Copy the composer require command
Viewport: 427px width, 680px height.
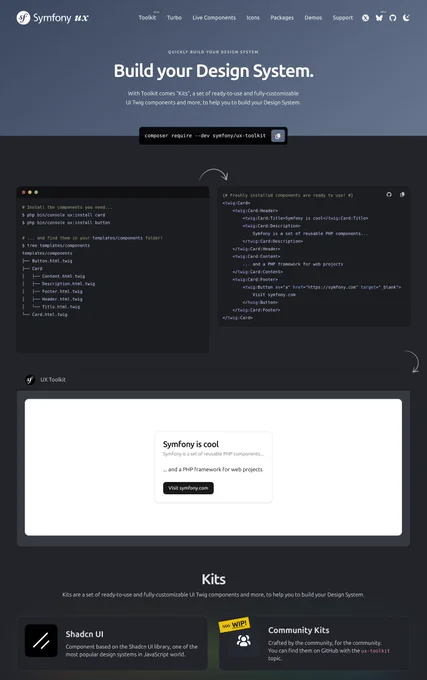[278, 136]
